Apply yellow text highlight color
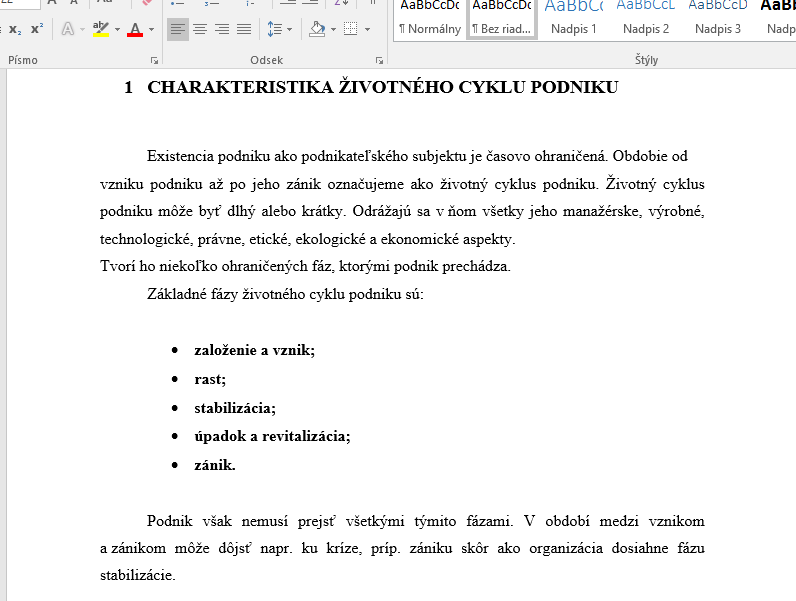This screenshot has height=601, width=796. 100,29
